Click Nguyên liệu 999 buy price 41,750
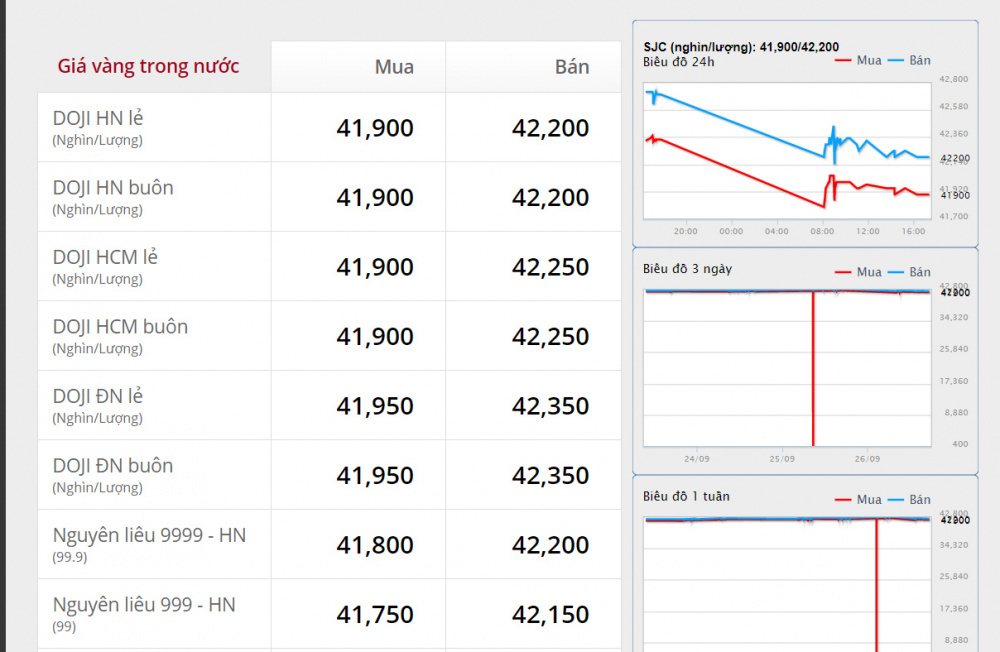Screen dimensions: 1000x652 375,615
